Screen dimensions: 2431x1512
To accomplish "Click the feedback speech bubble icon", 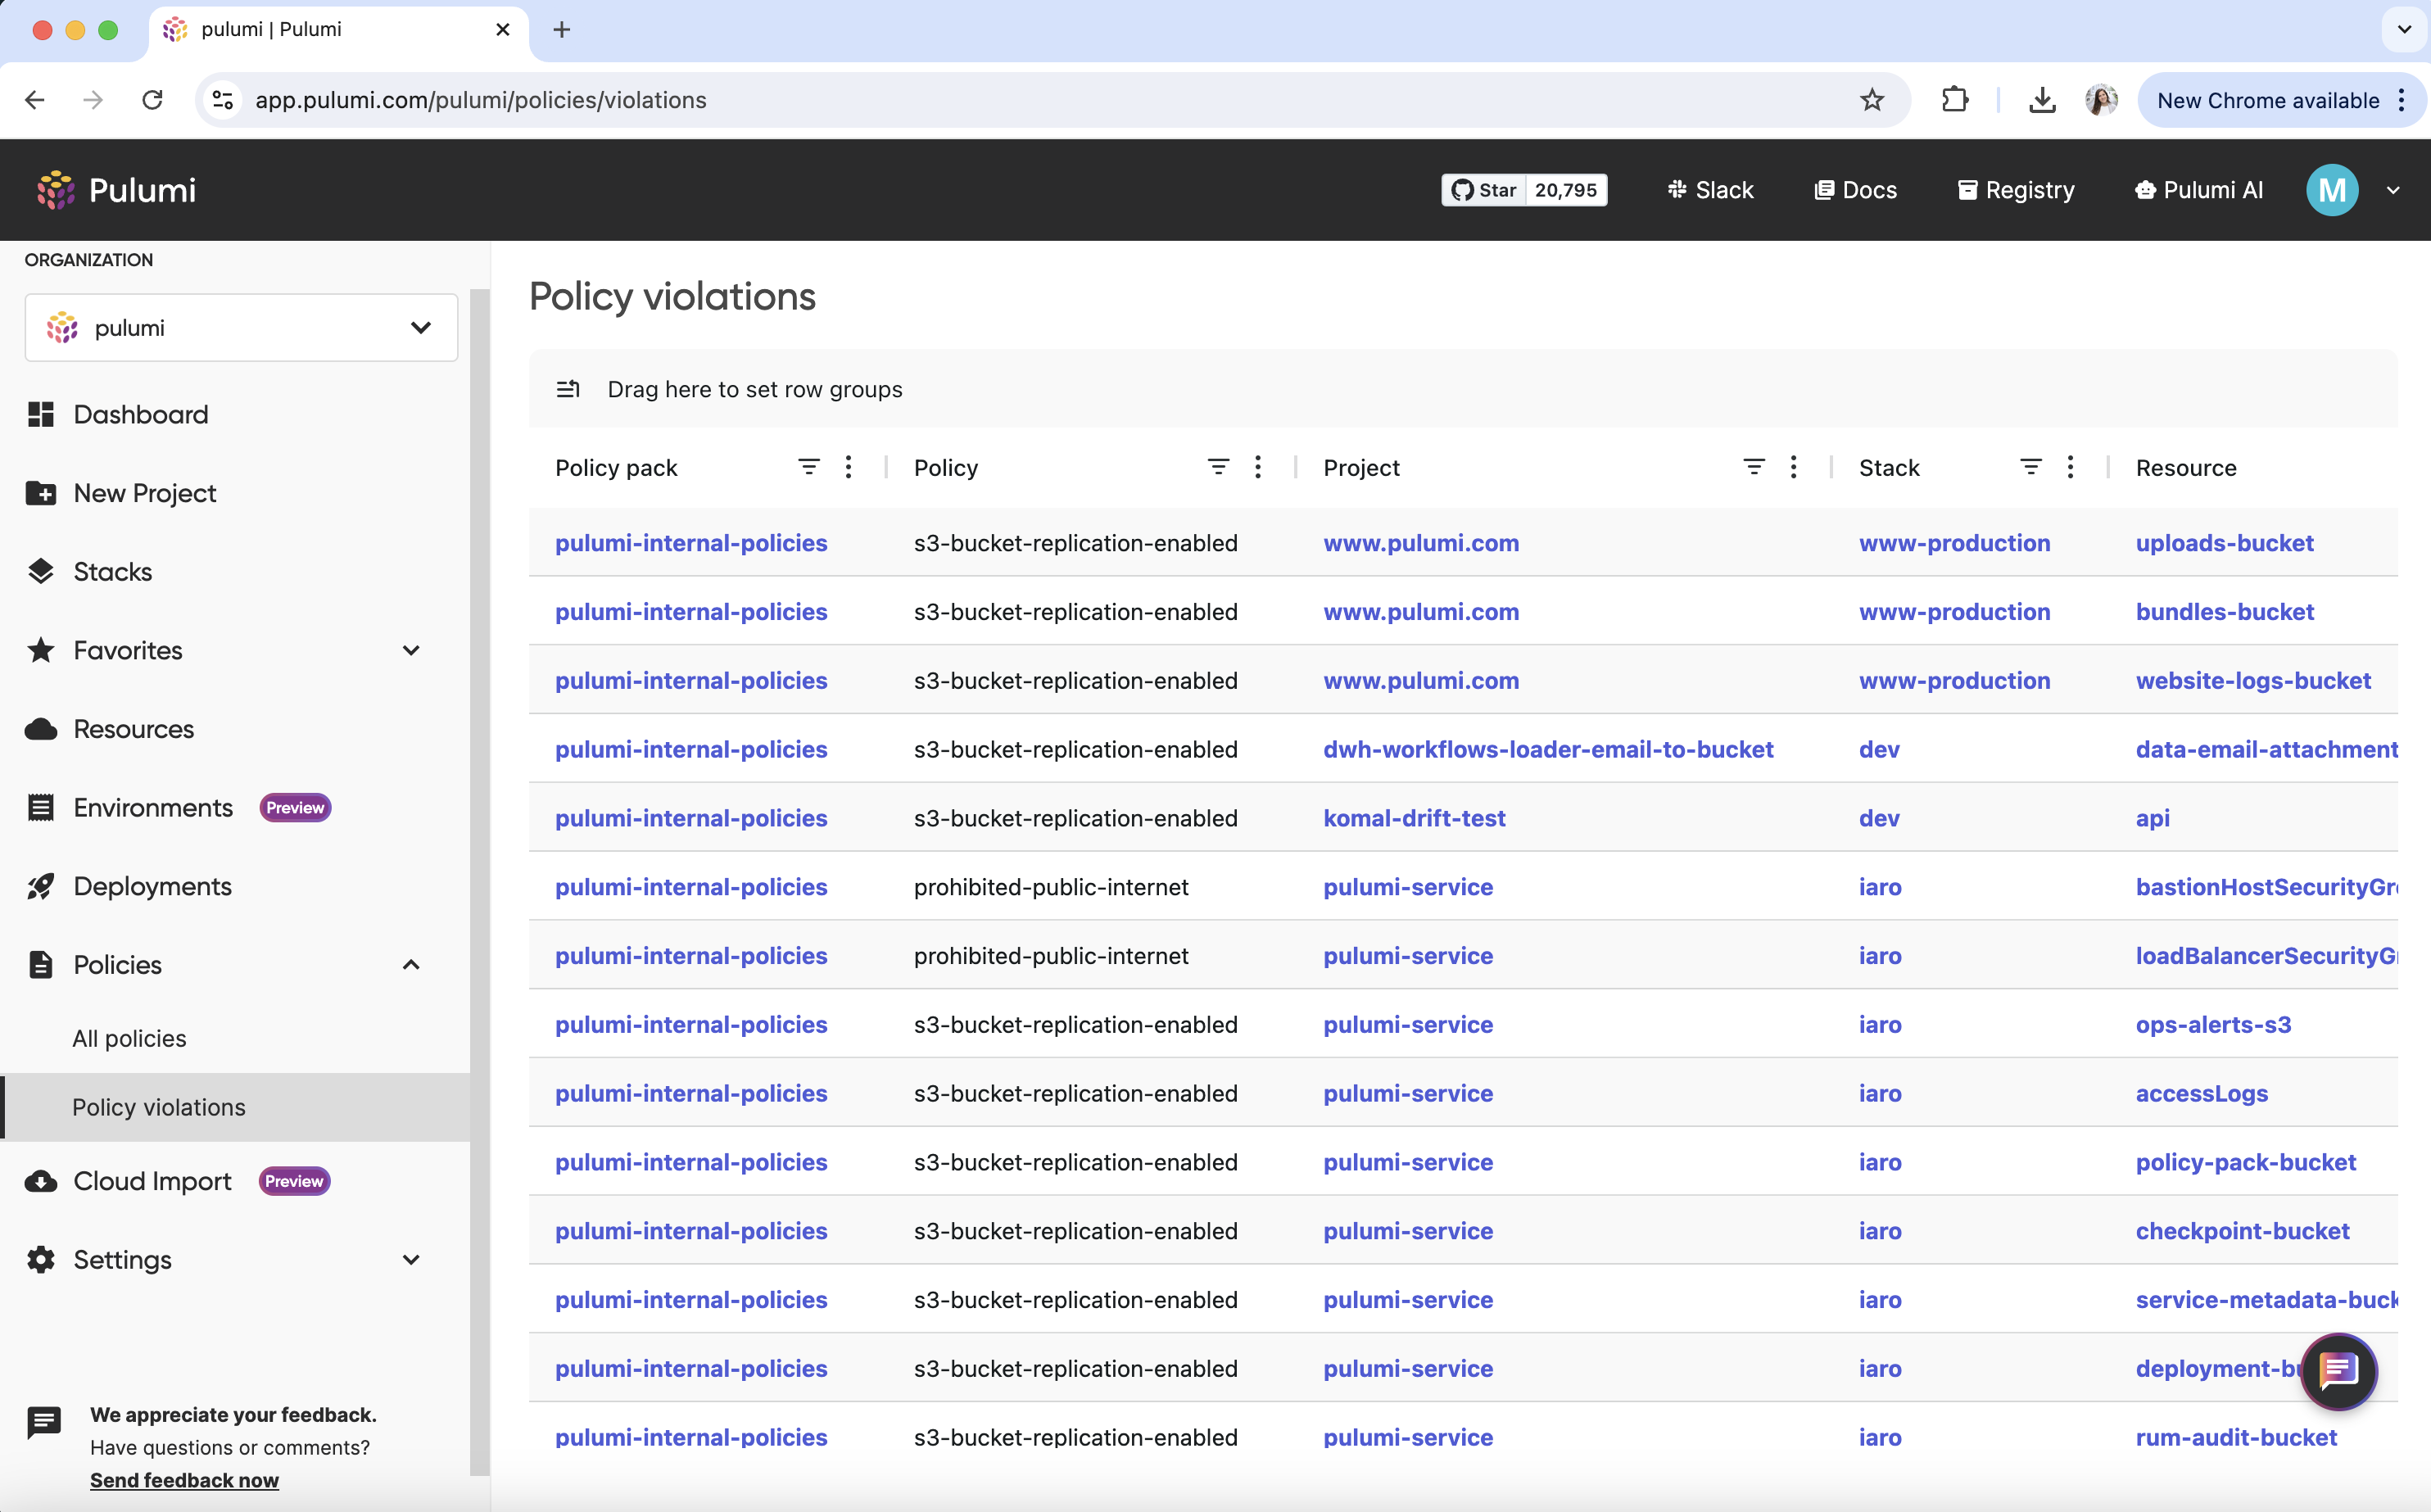I will pos(44,1421).
